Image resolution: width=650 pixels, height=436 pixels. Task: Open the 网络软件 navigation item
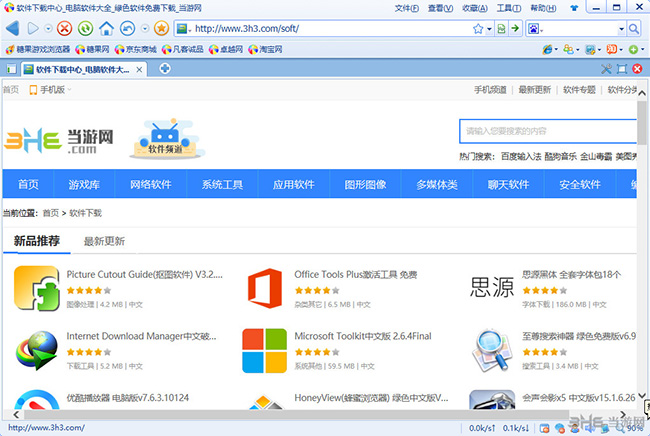pos(150,184)
